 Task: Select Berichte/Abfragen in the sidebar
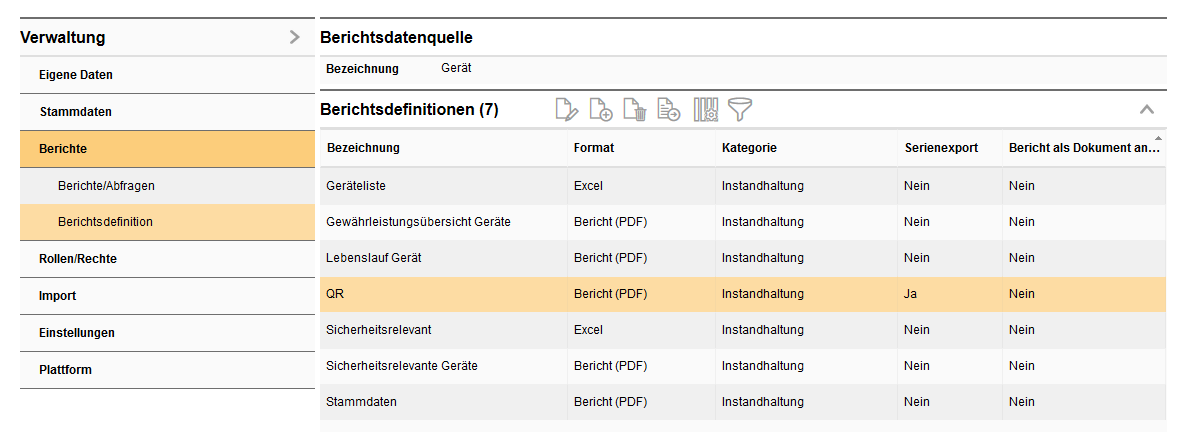click(x=106, y=185)
